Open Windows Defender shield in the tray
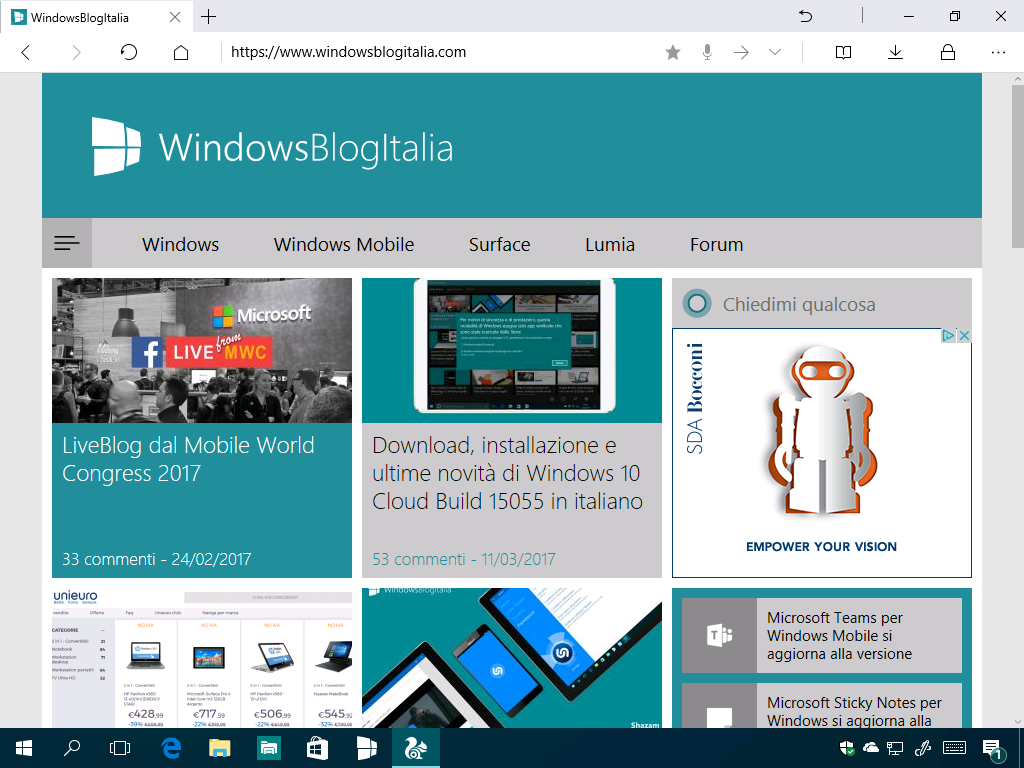Viewport: 1024px width, 768px height. click(847, 748)
